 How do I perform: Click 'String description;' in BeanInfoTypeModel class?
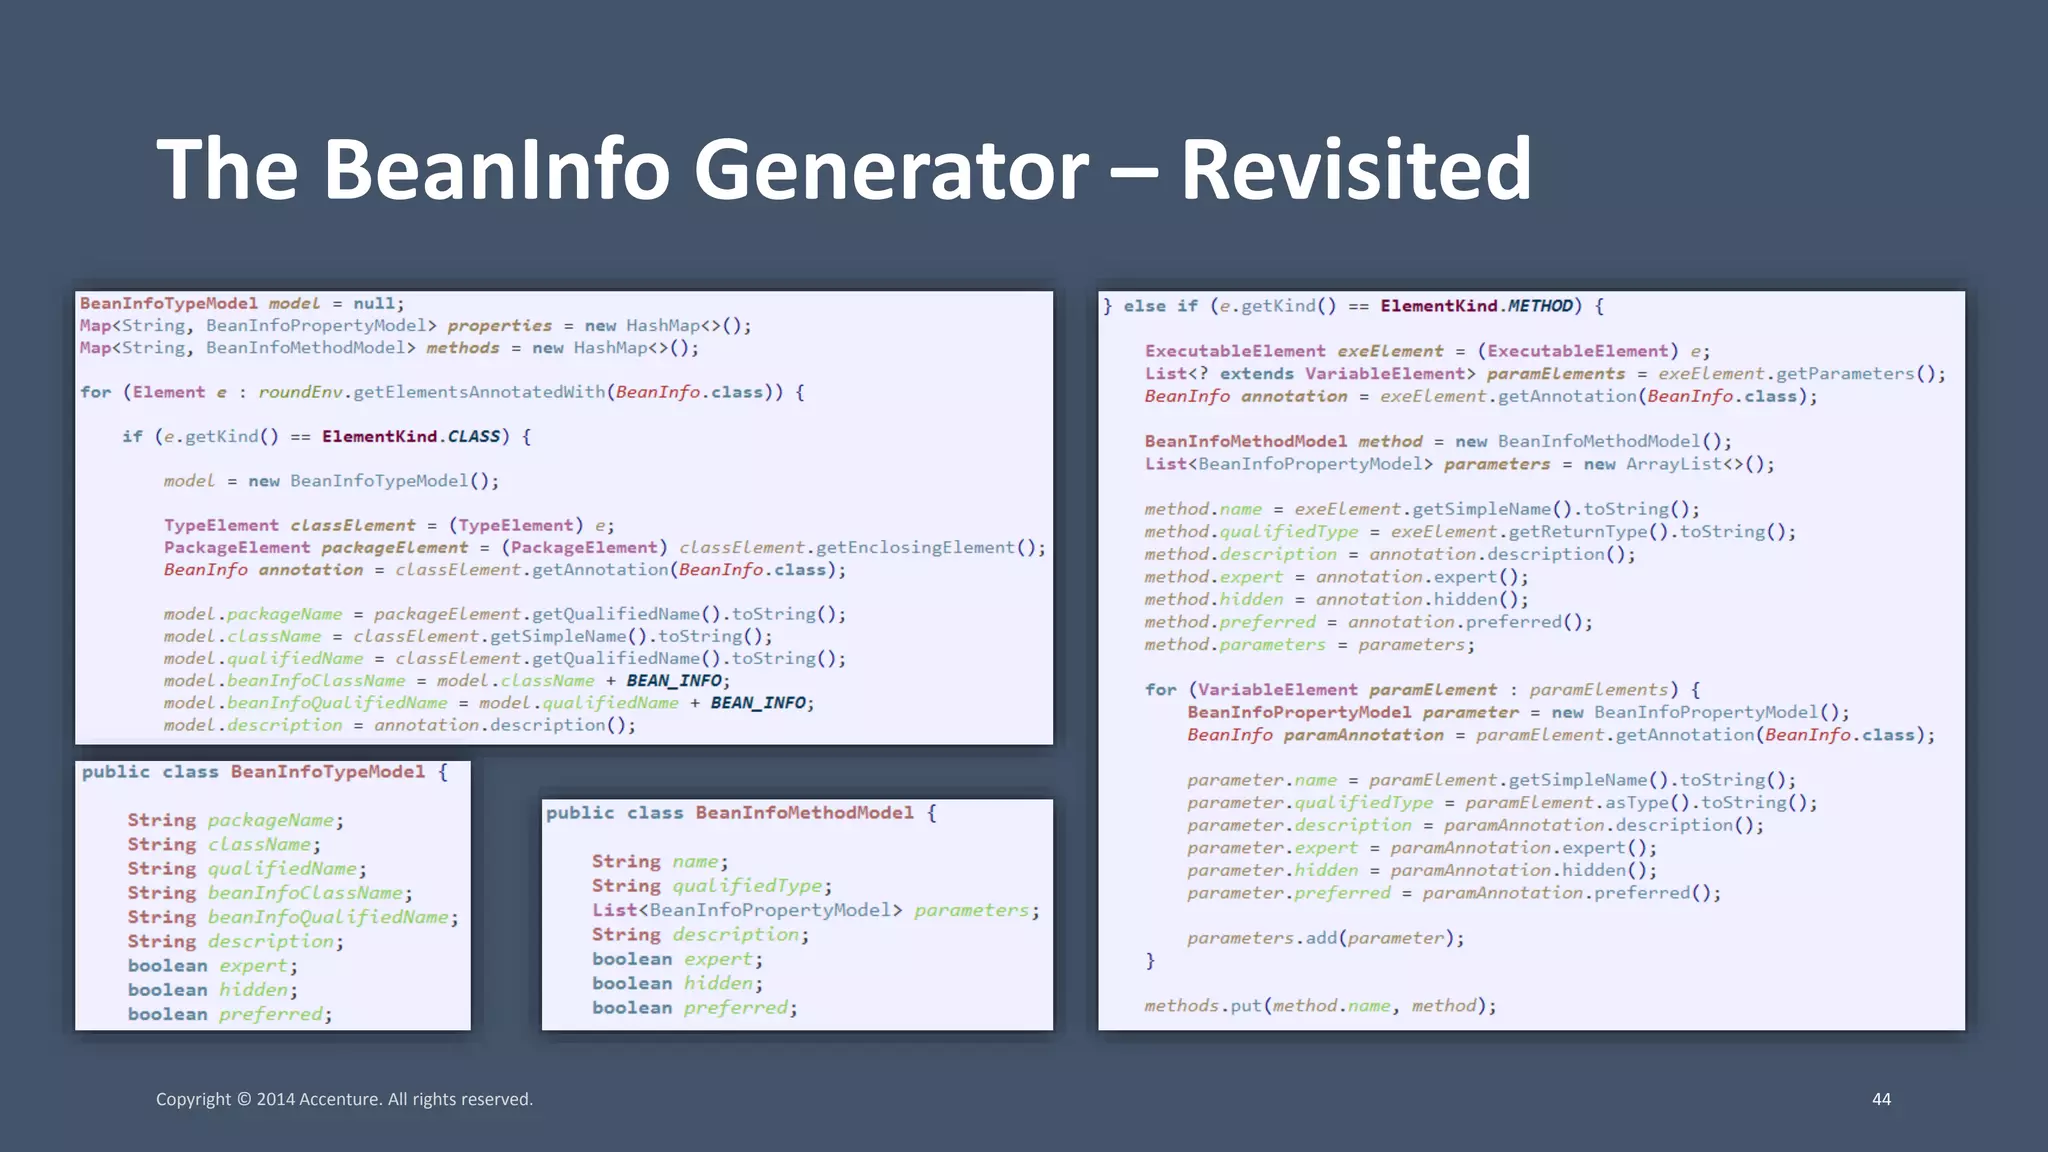pos(236,941)
